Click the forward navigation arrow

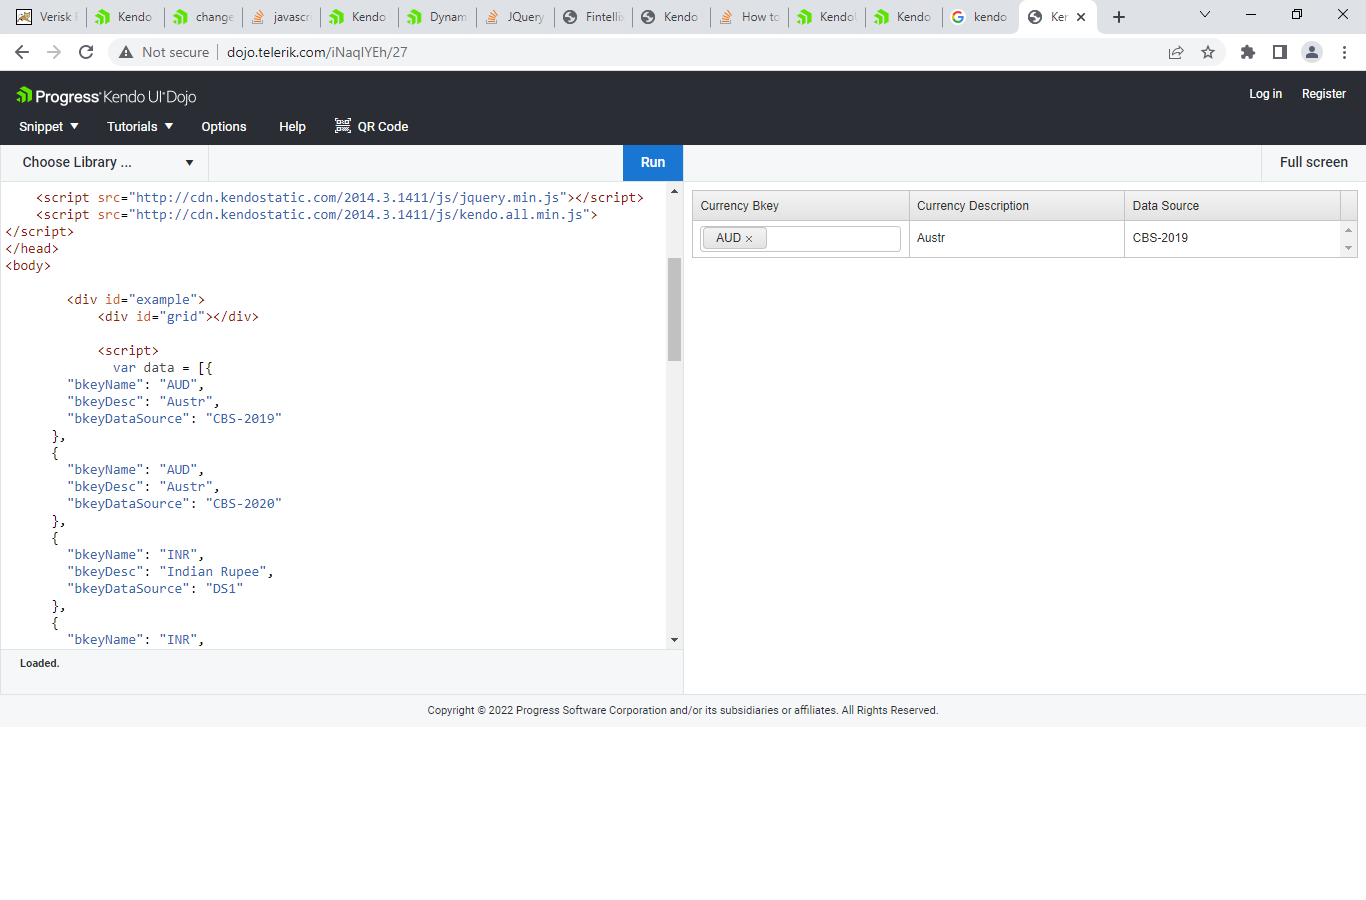point(54,52)
